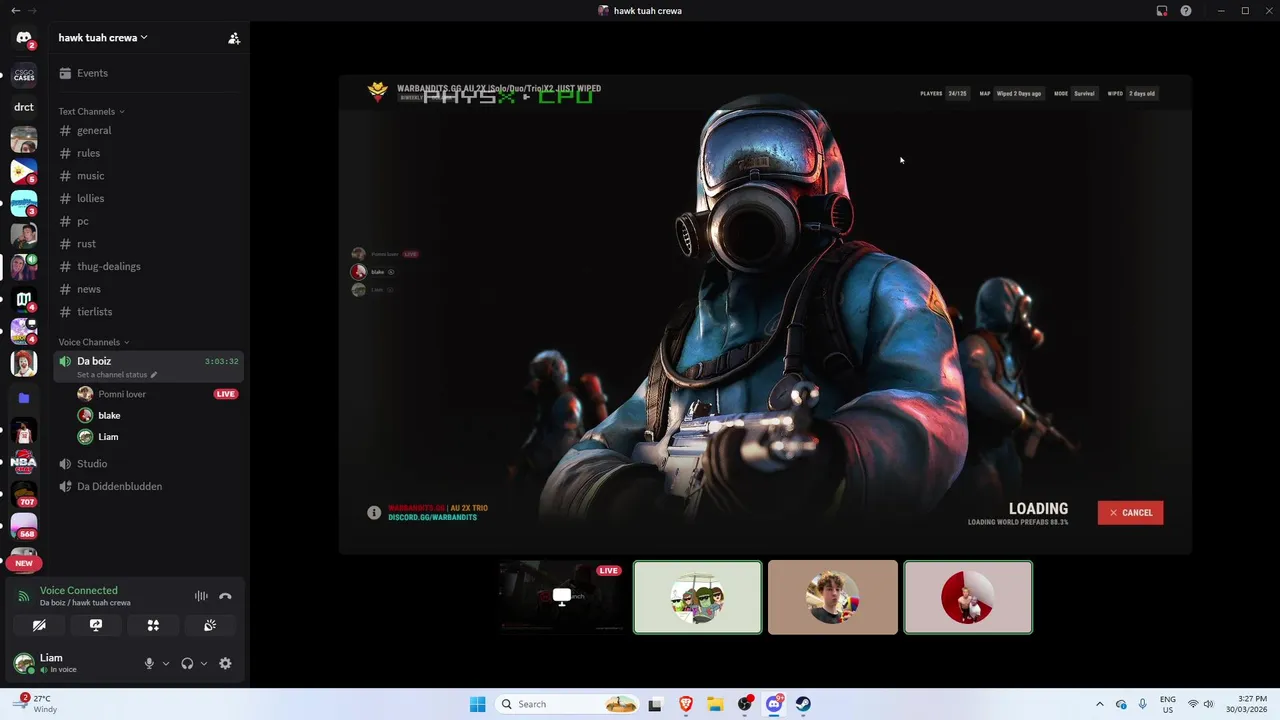Open input device options arrow beside microphone
Screen dimensions: 1280x720
pyautogui.click(x=166, y=663)
